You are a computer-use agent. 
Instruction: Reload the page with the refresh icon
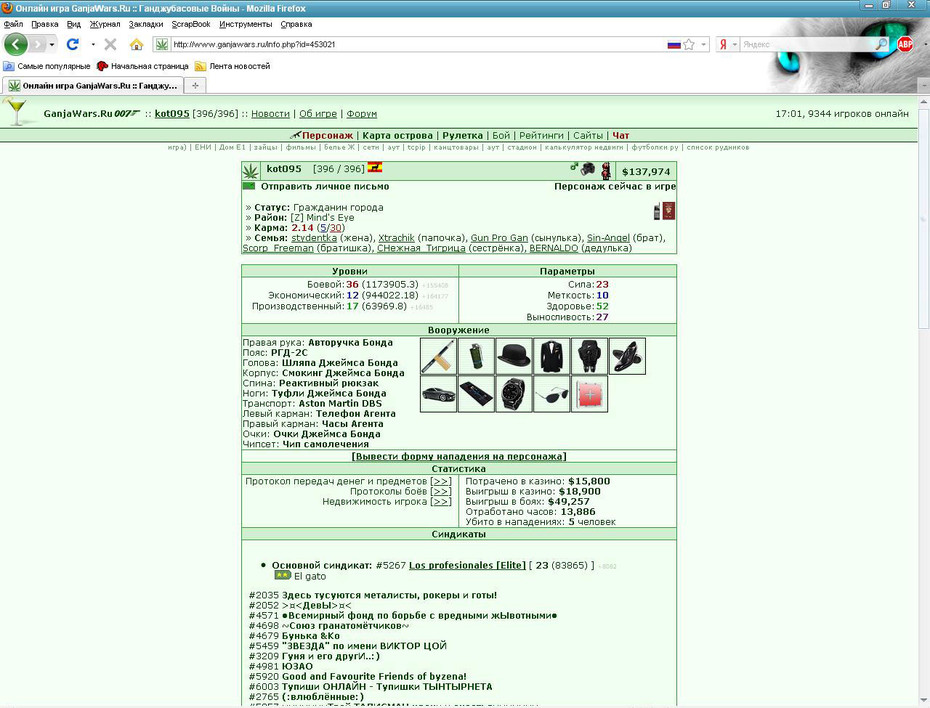[72, 44]
